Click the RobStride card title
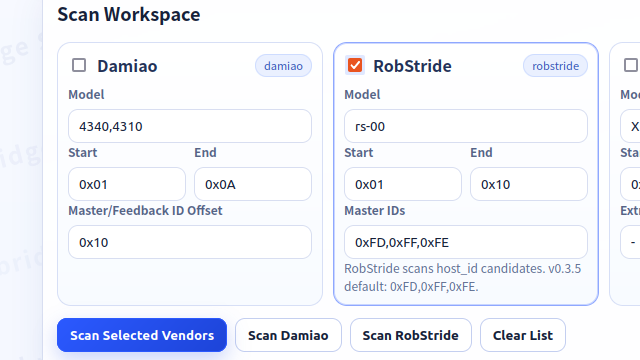Screen dimensions: 640x360 [412, 66]
